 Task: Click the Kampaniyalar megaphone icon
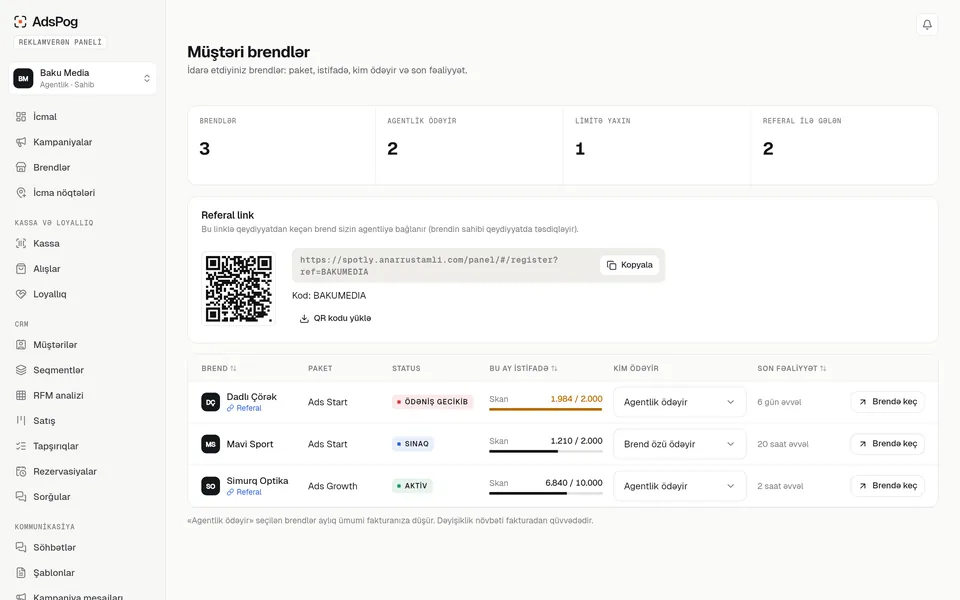coord(21,142)
